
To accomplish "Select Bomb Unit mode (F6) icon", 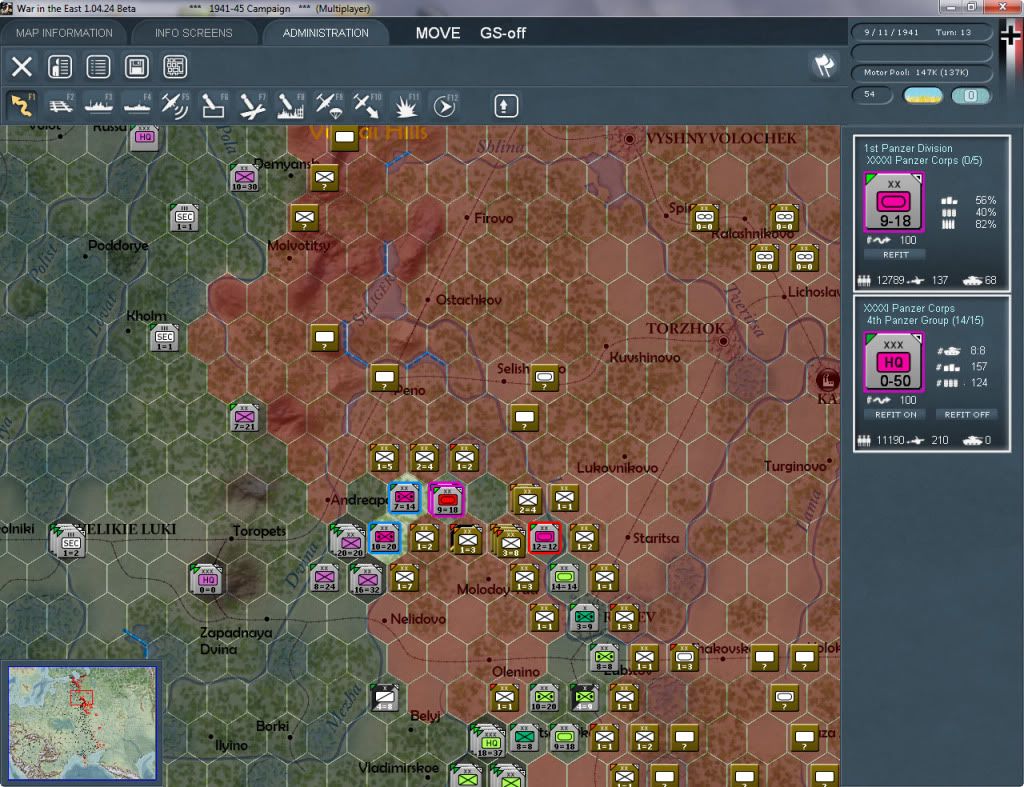I will [x=214, y=105].
